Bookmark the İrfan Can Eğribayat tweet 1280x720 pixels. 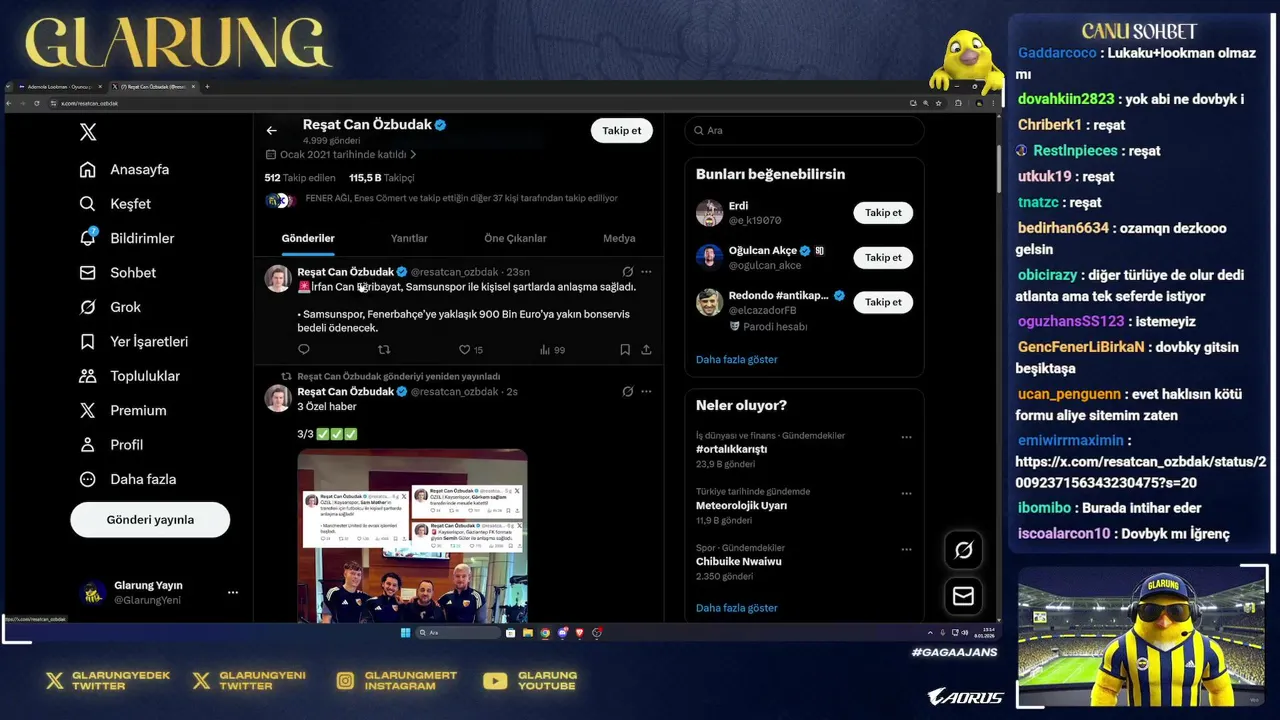point(625,350)
